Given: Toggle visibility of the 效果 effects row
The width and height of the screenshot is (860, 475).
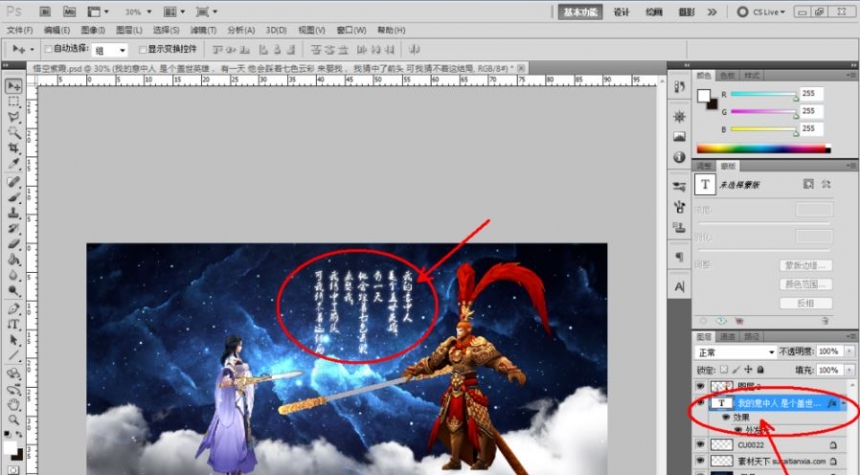Looking at the screenshot, I should [726, 417].
